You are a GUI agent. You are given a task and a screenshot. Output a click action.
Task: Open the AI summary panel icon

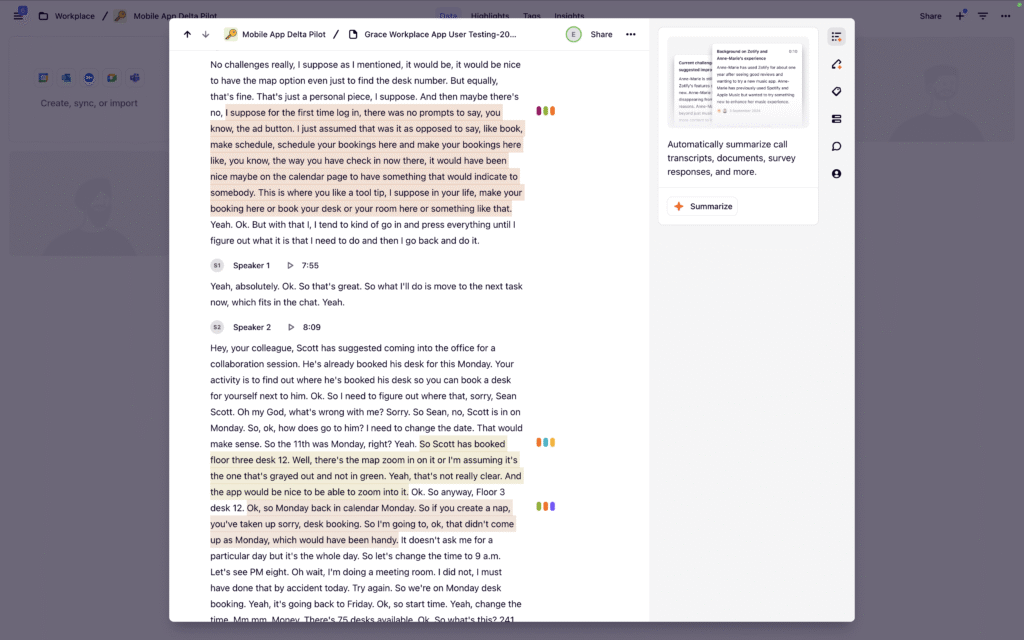[x=836, y=37]
